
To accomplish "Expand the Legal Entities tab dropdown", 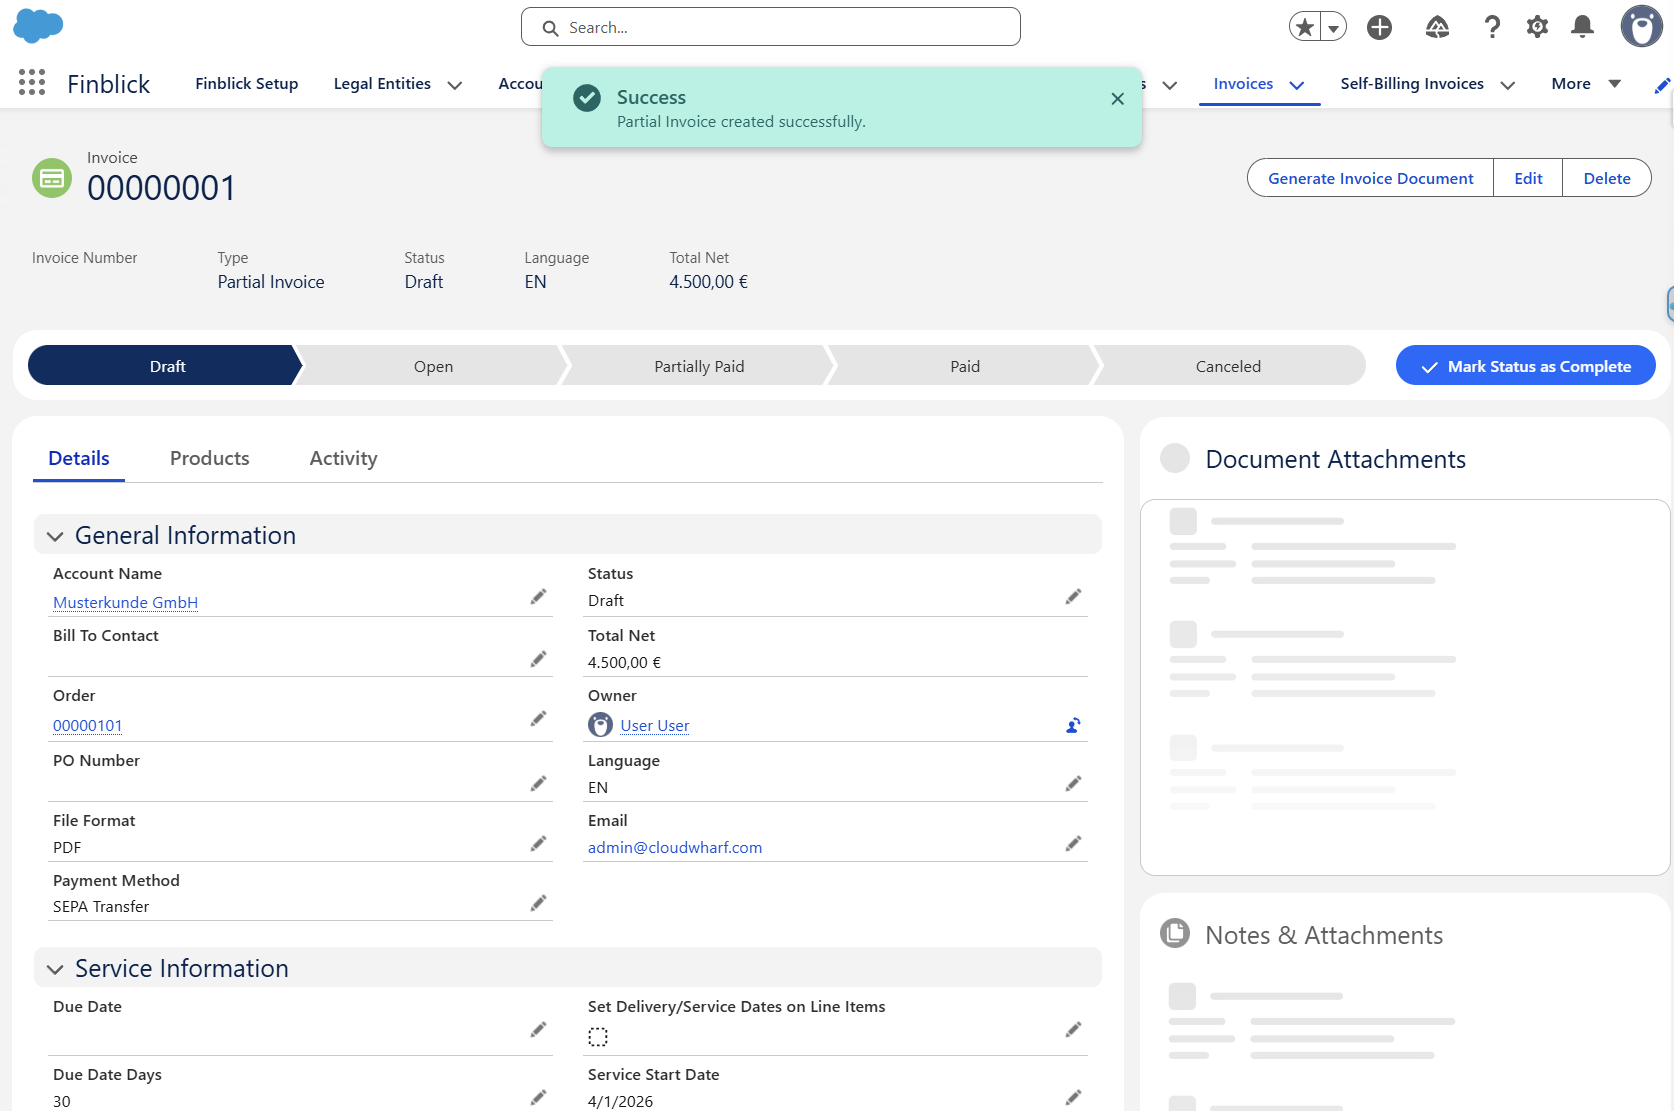I will point(455,85).
